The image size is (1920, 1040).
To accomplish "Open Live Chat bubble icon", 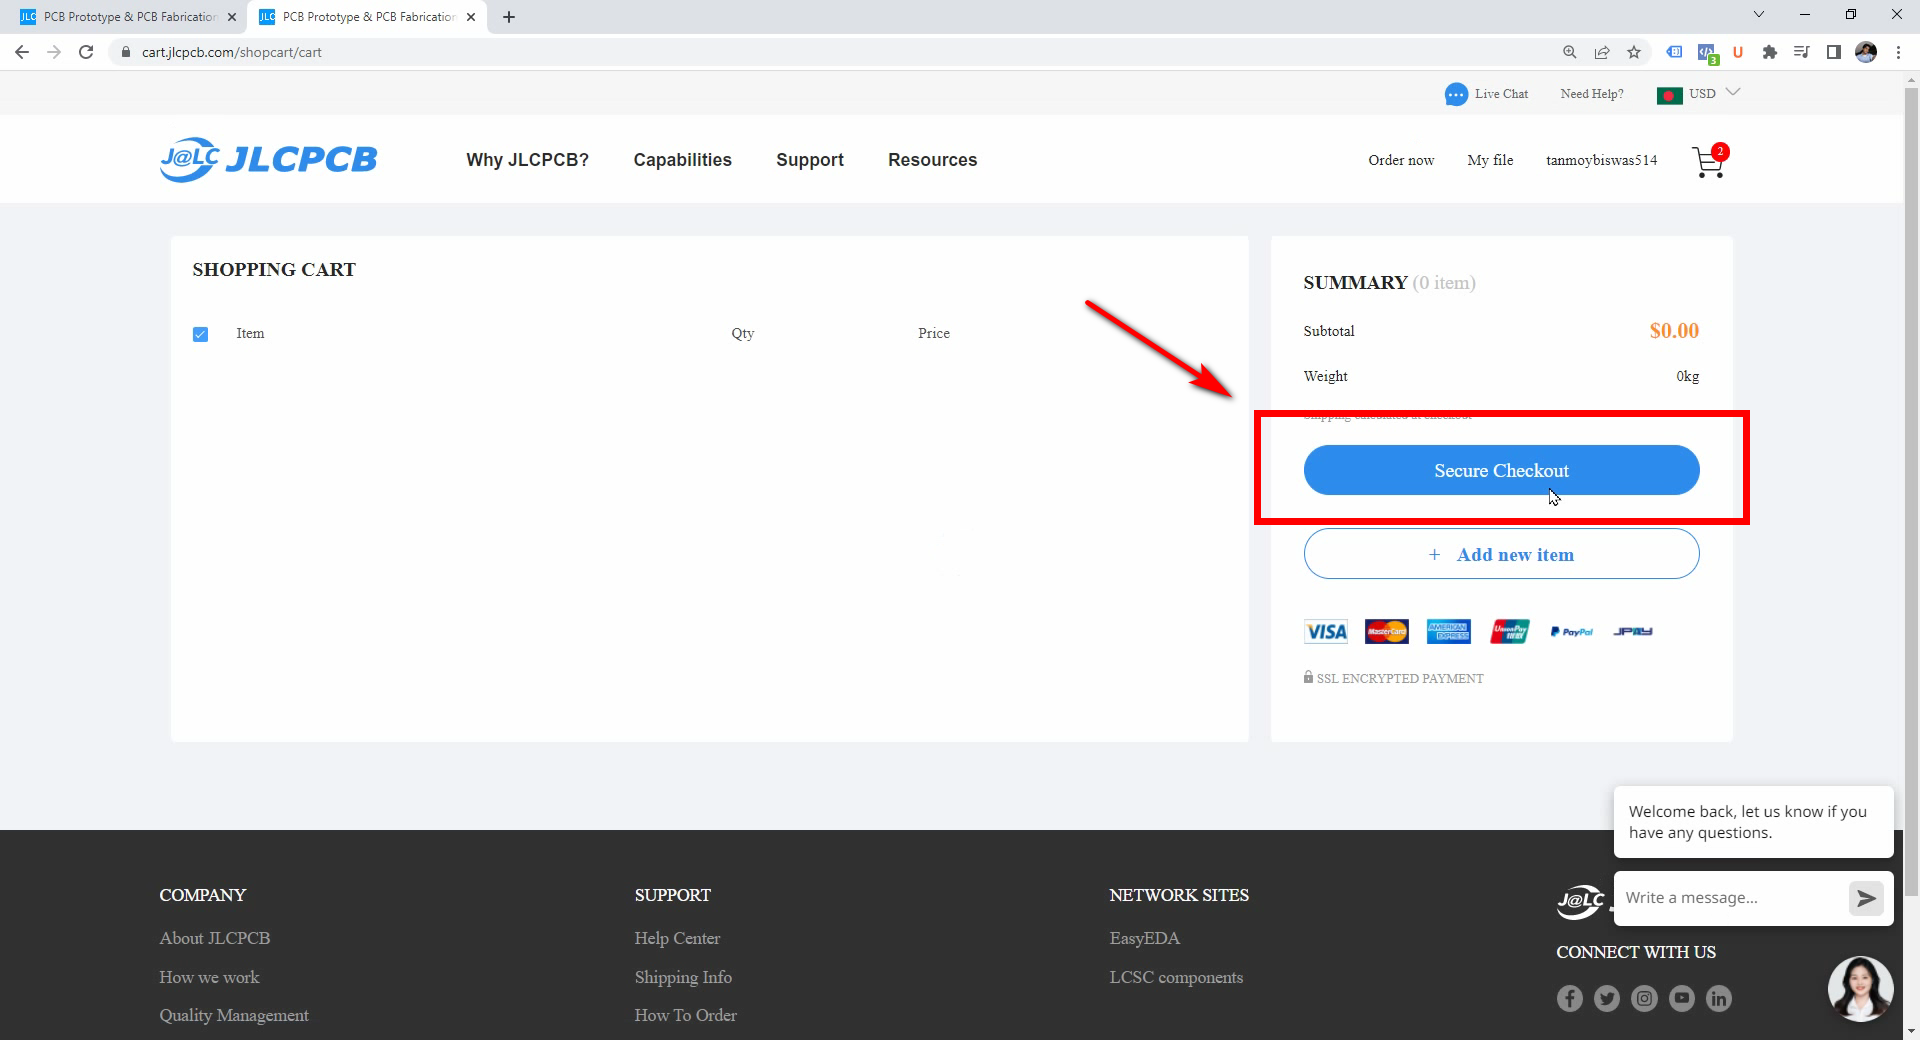I will coord(1456,94).
